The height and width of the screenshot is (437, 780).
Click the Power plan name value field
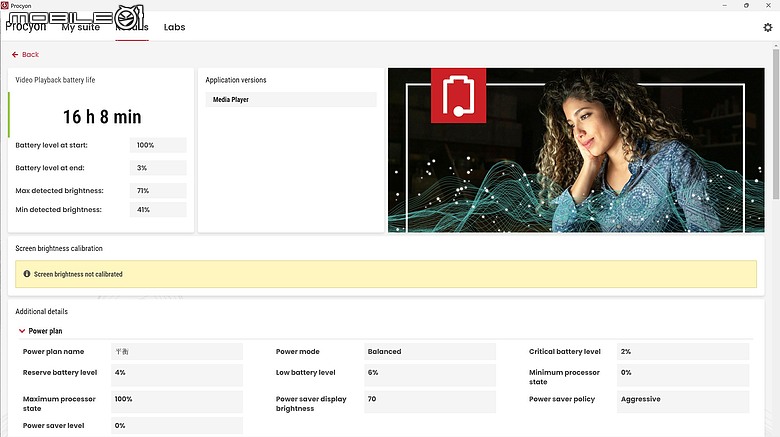pyautogui.click(x=177, y=351)
